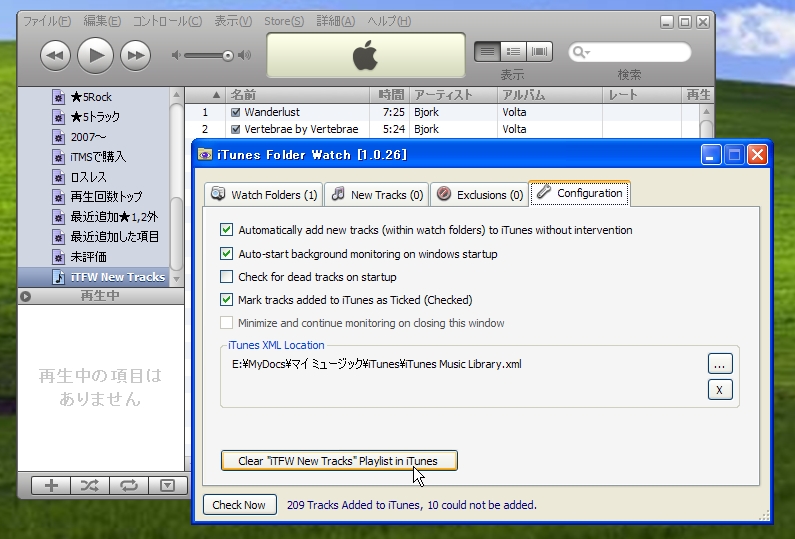Switch iTunes to list view
Viewport: 795px width, 539px height.
(487, 52)
